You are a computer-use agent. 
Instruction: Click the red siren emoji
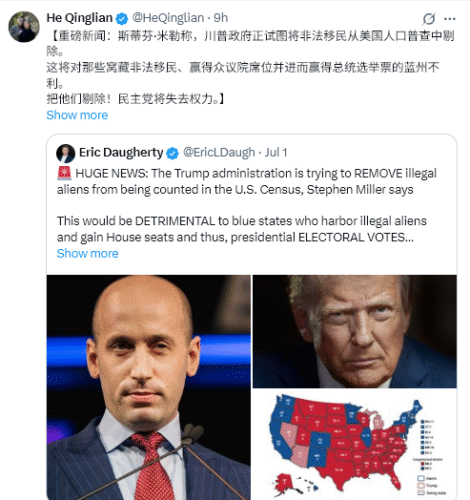(x=64, y=173)
